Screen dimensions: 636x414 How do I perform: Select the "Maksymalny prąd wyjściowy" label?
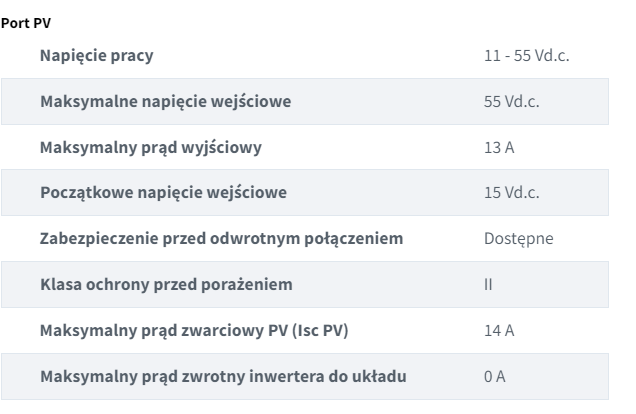[151, 147]
